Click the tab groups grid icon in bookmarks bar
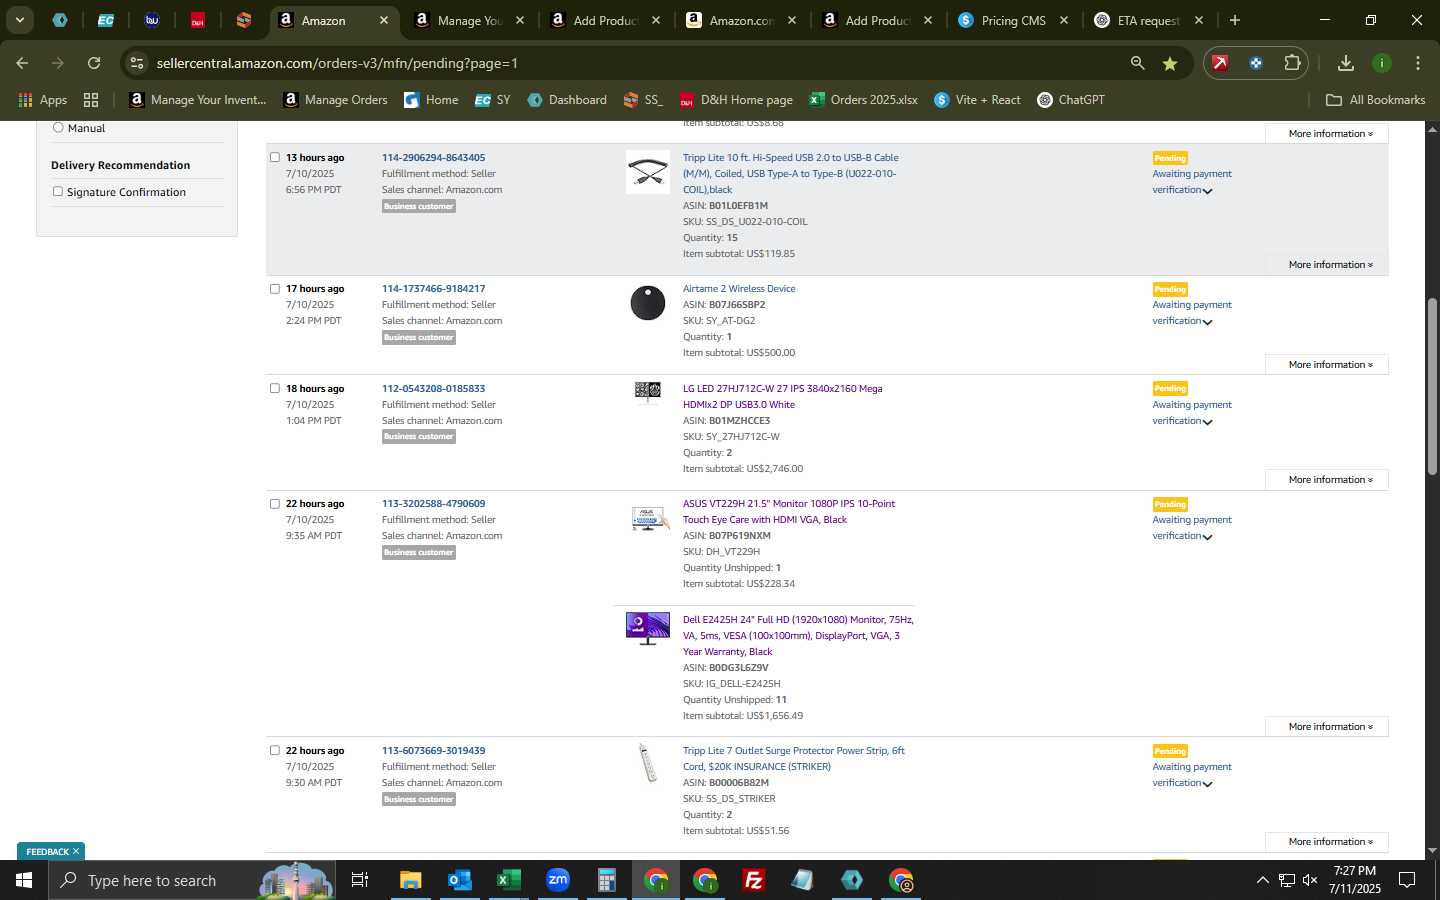 pyautogui.click(x=91, y=100)
